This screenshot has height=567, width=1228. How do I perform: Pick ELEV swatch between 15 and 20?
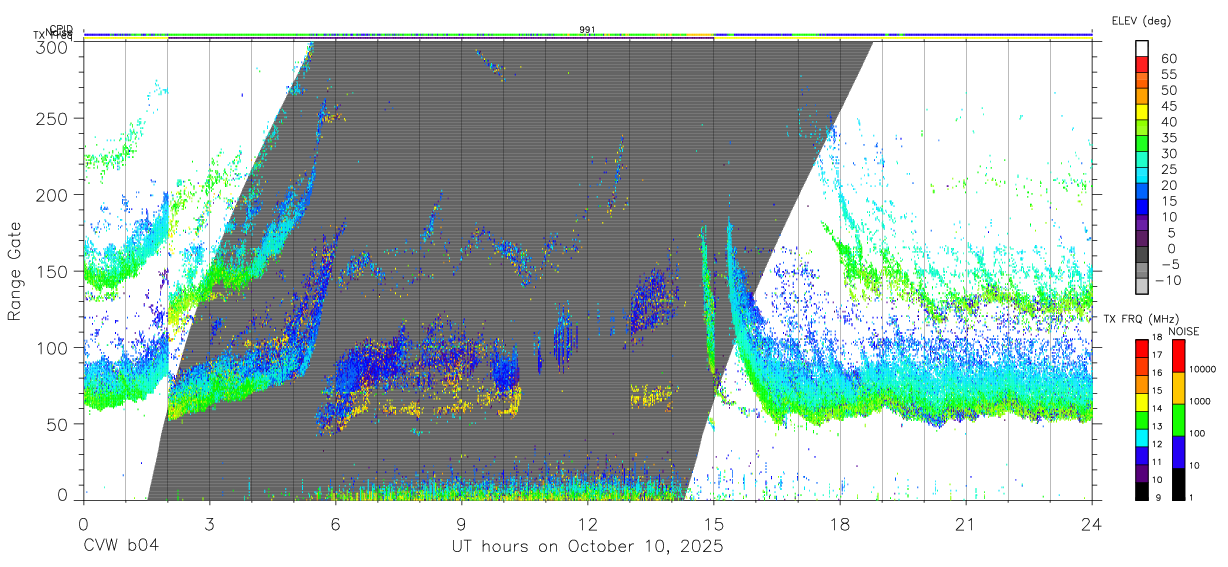click(x=1143, y=193)
